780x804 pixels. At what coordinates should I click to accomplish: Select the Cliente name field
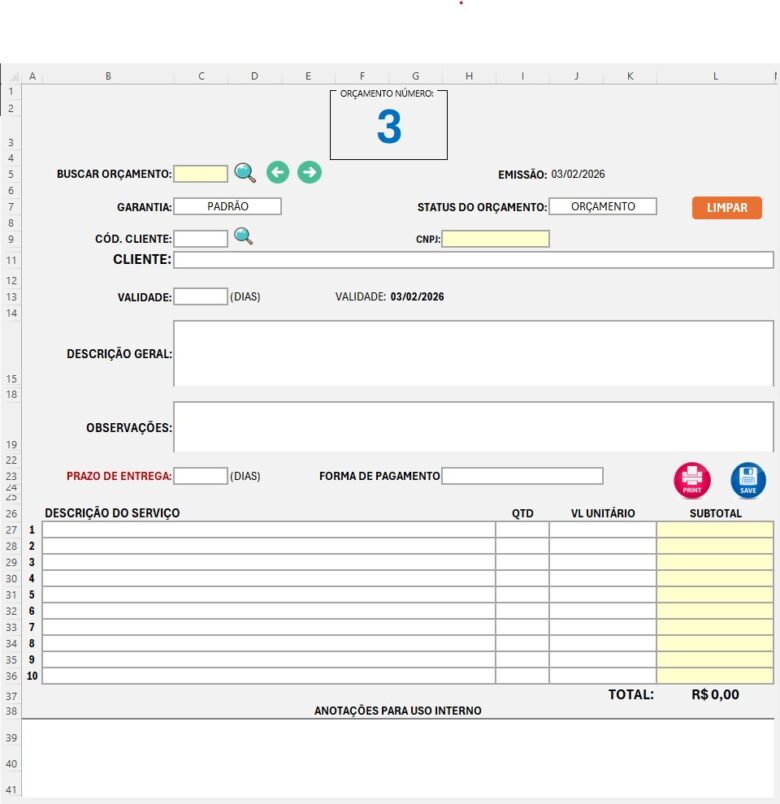click(473, 260)
